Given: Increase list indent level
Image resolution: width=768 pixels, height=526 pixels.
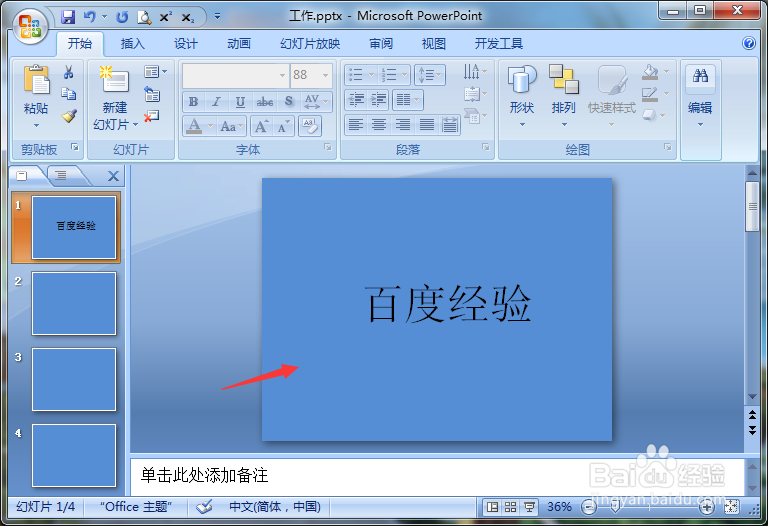Looking at the screenshot, I should click(378, 100).
